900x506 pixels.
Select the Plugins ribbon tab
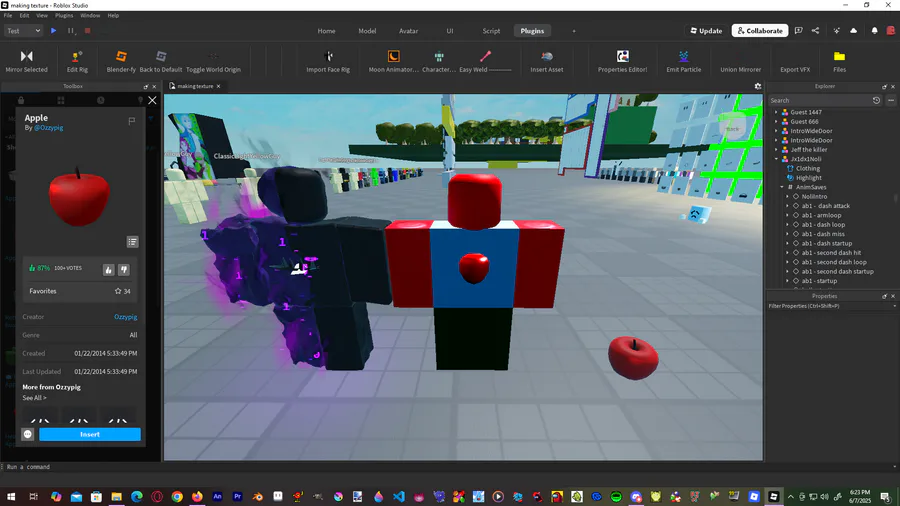point(532,31)
